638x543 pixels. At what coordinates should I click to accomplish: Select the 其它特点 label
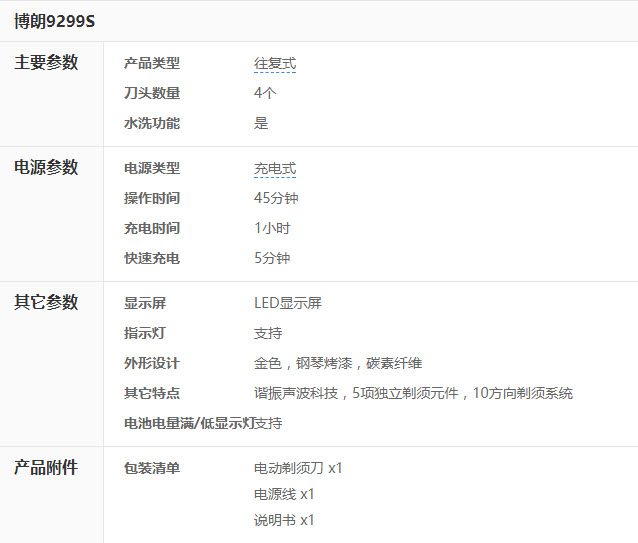click(x=152, y=393)
